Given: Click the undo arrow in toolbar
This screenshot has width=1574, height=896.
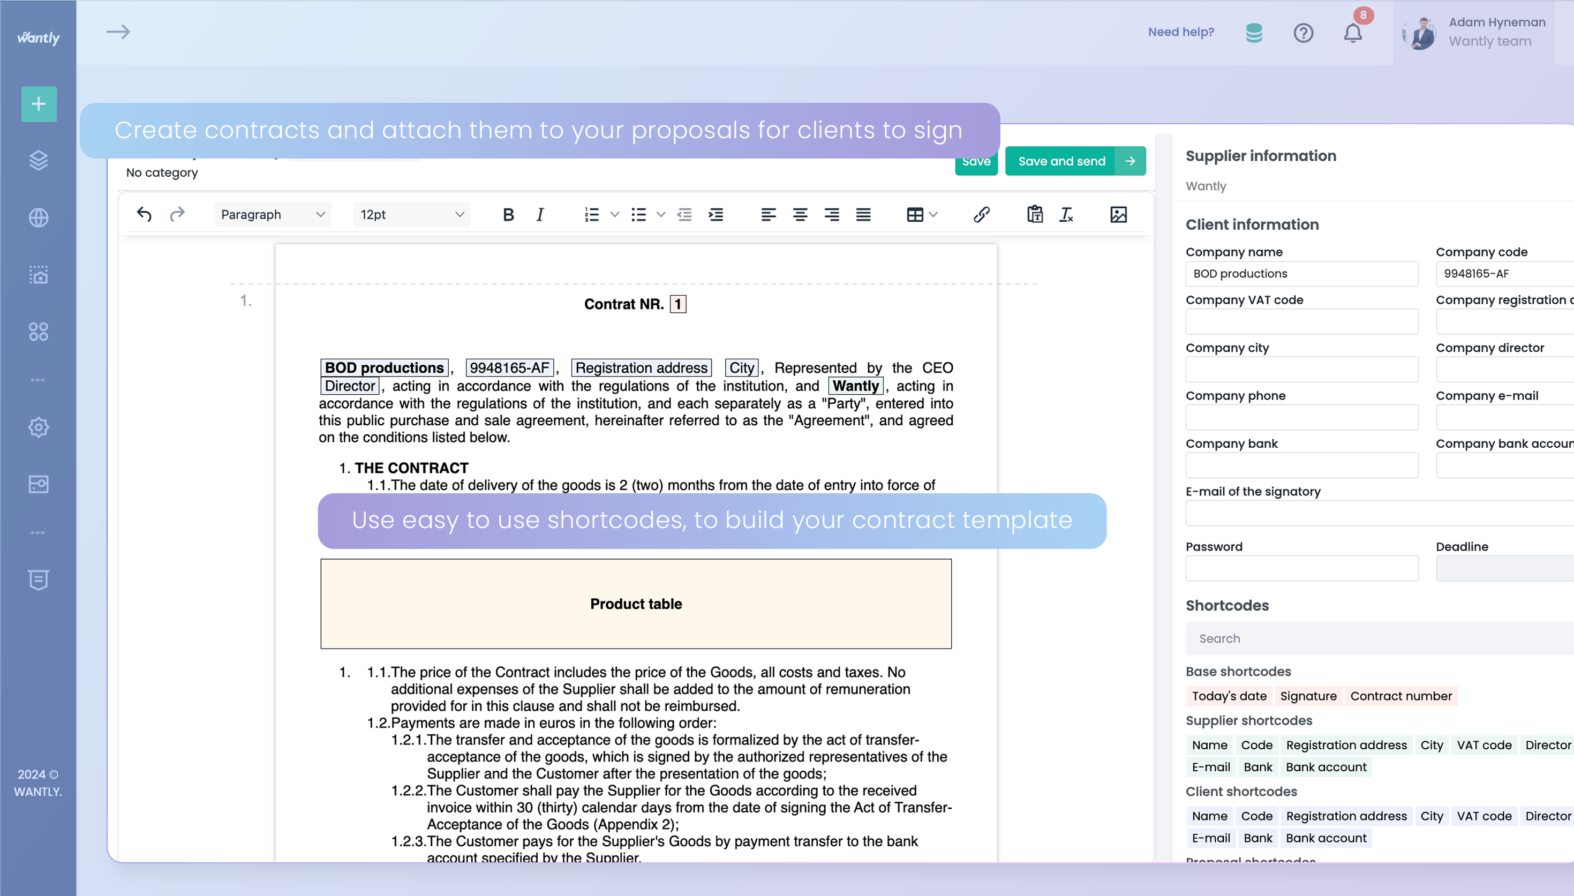Looking at the screenshot, I should click(x=144, y=215).
